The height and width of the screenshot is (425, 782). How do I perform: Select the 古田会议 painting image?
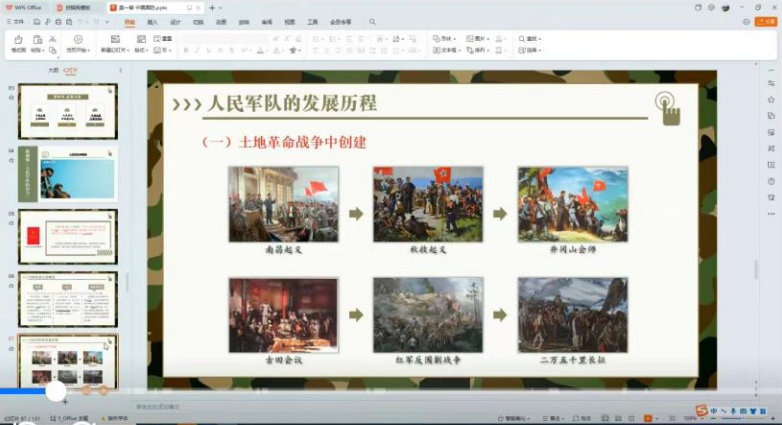pyautogui.click(x=283, y=315)
